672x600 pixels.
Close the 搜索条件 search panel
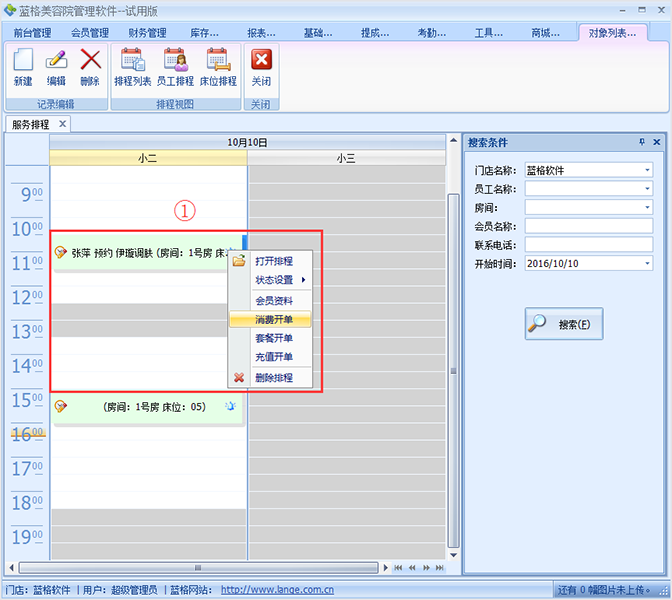(657, 142)
